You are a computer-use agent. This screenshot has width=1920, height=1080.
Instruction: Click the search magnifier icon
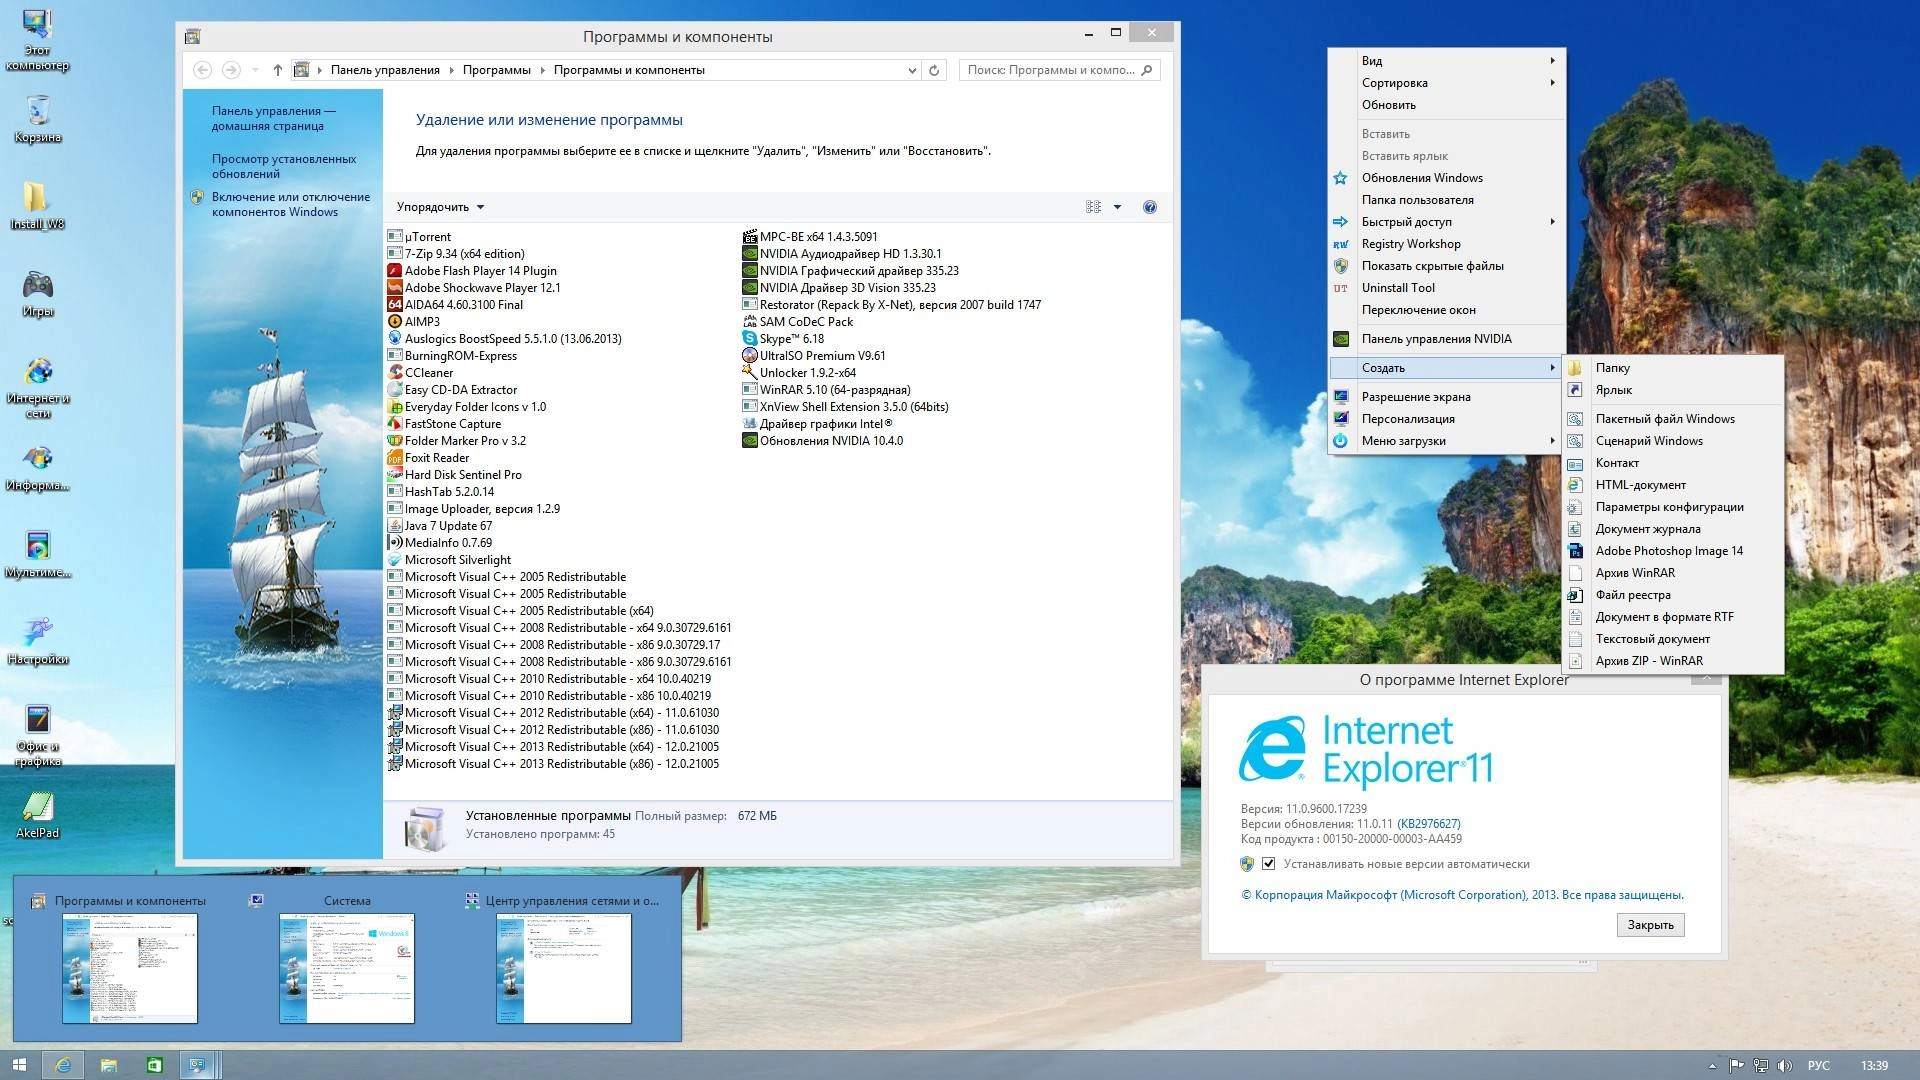click(1147, 70)
